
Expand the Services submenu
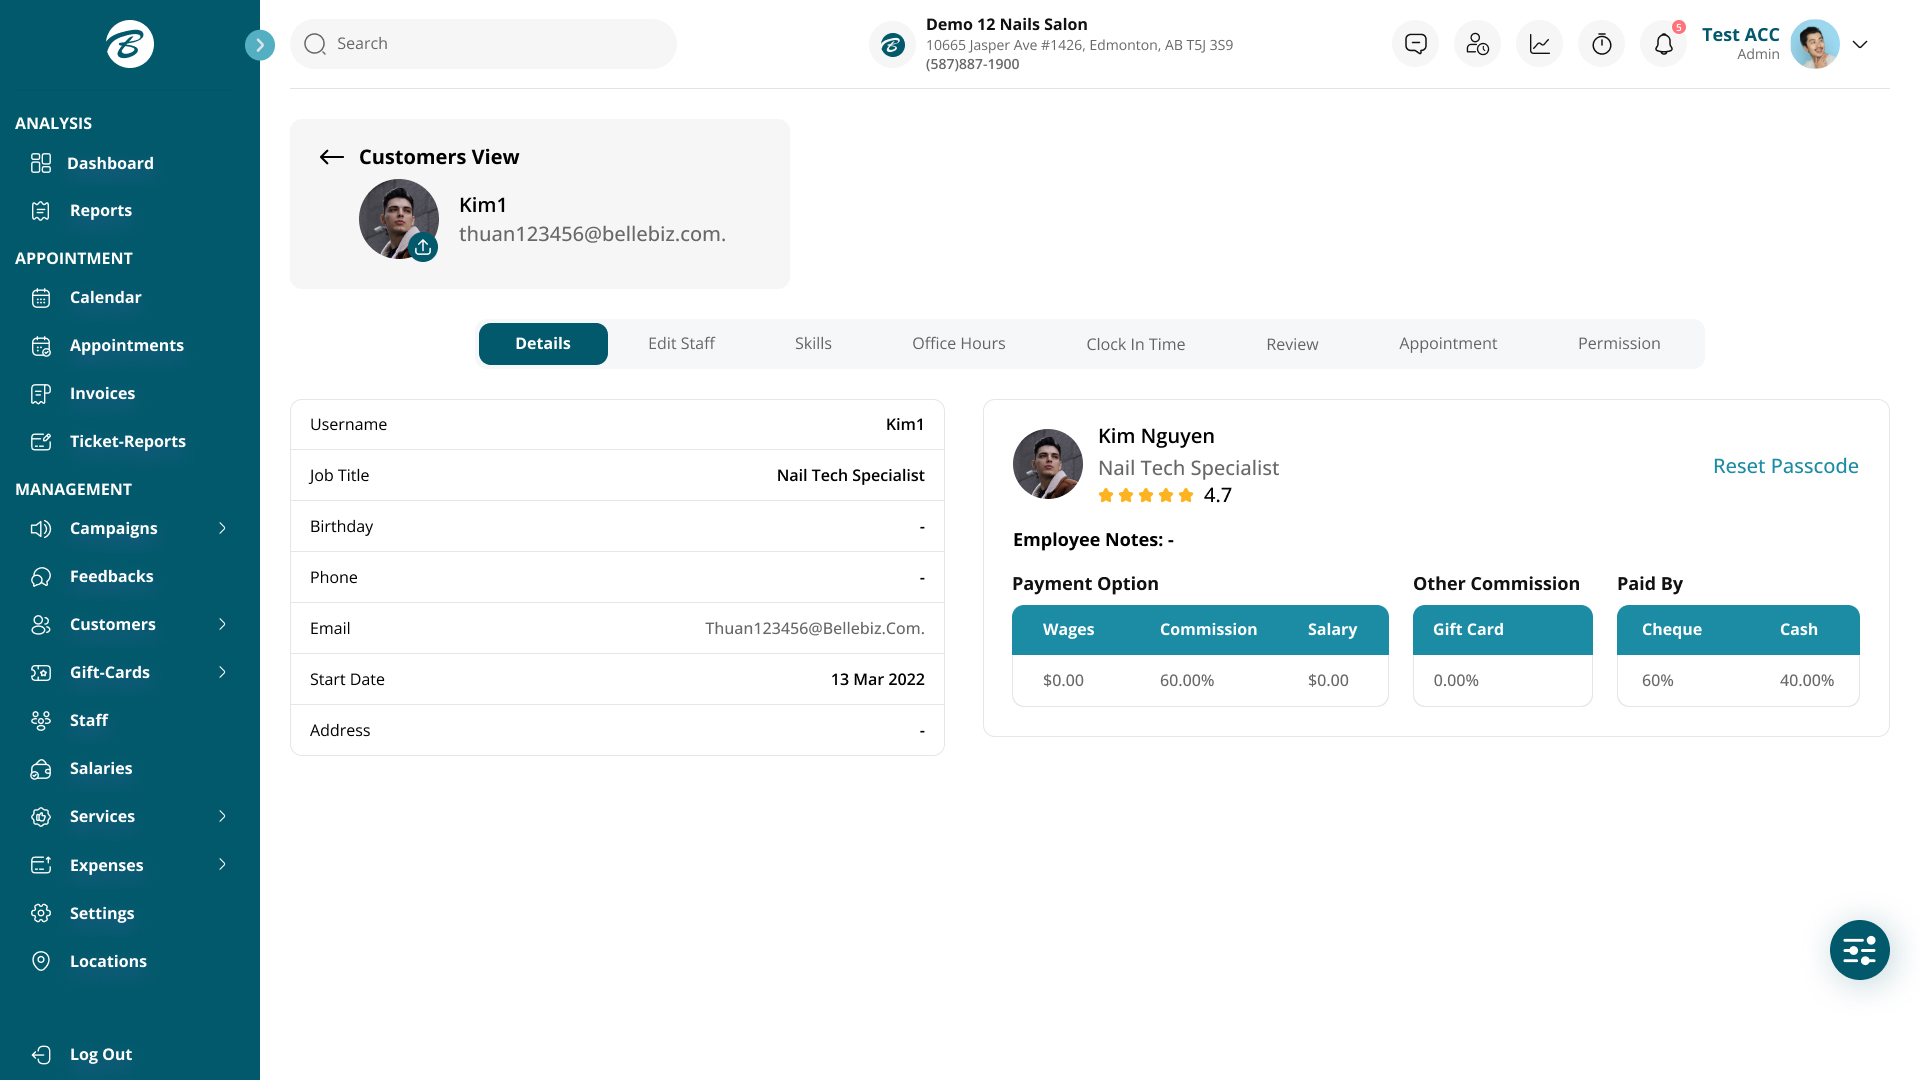point(103,816)
